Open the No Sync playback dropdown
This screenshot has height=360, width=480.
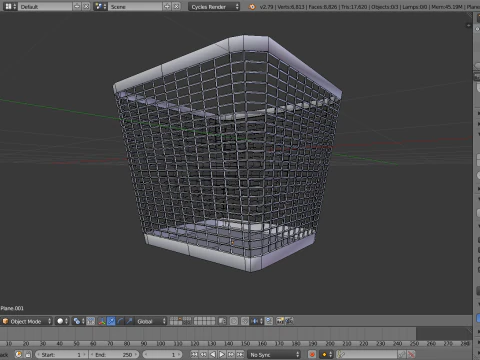(x=274, y=354)
